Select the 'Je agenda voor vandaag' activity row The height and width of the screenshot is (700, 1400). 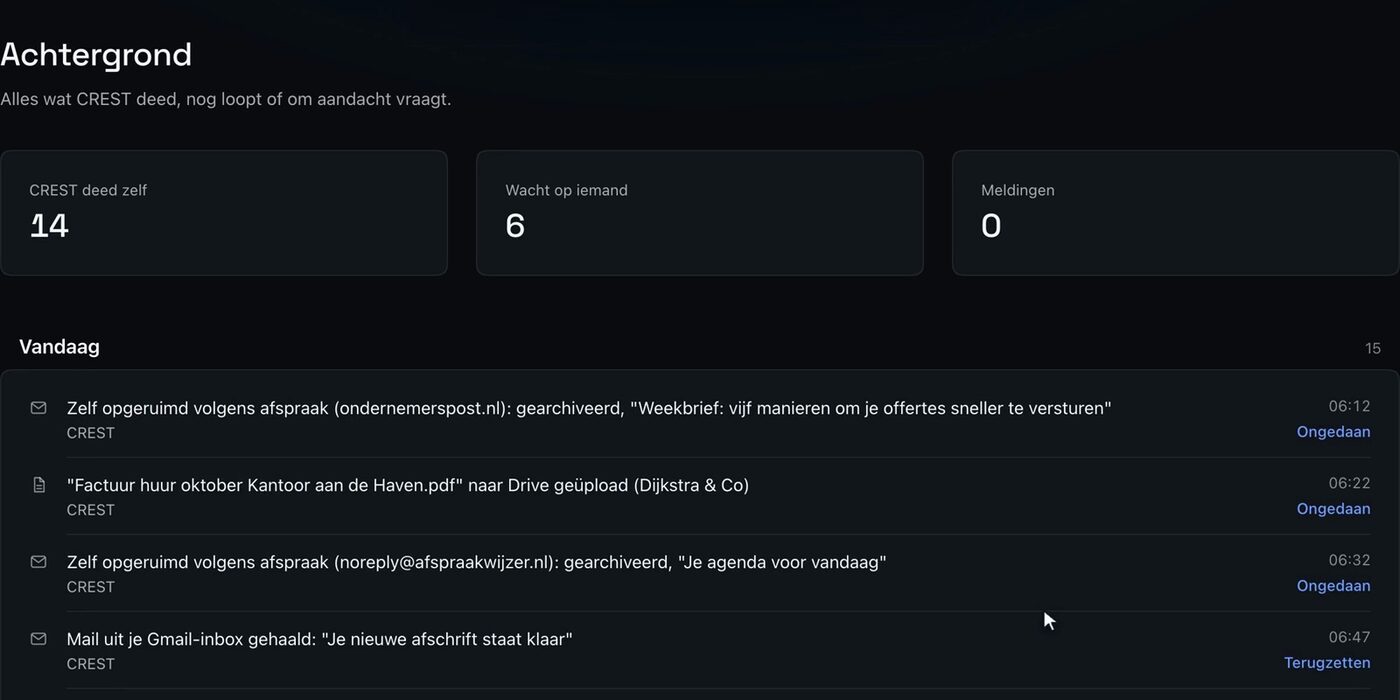point(700,573)
